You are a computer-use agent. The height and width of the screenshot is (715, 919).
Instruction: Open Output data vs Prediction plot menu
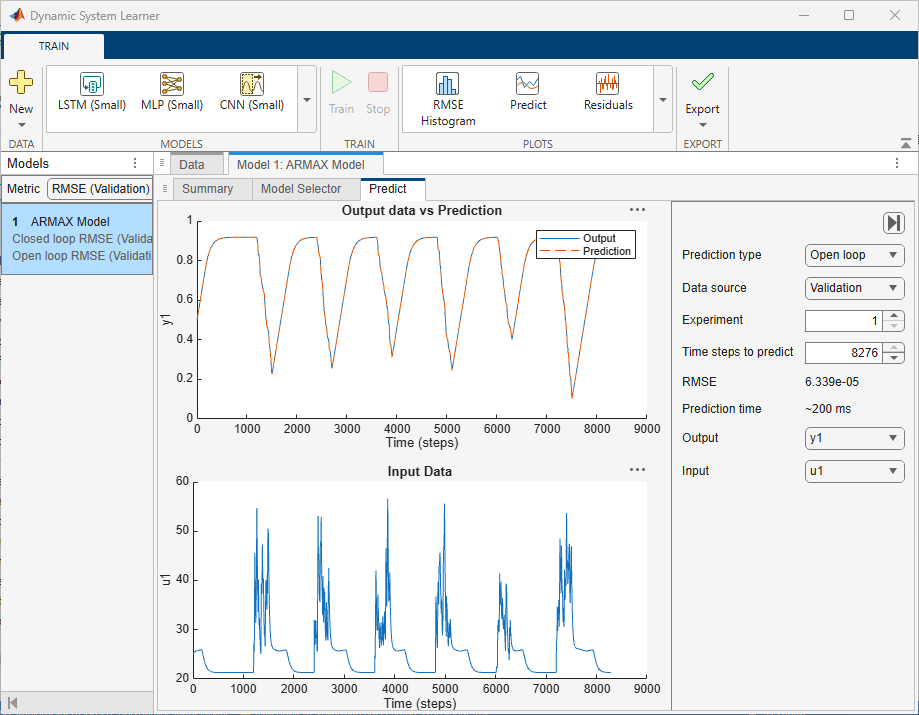tap(637, 210)
